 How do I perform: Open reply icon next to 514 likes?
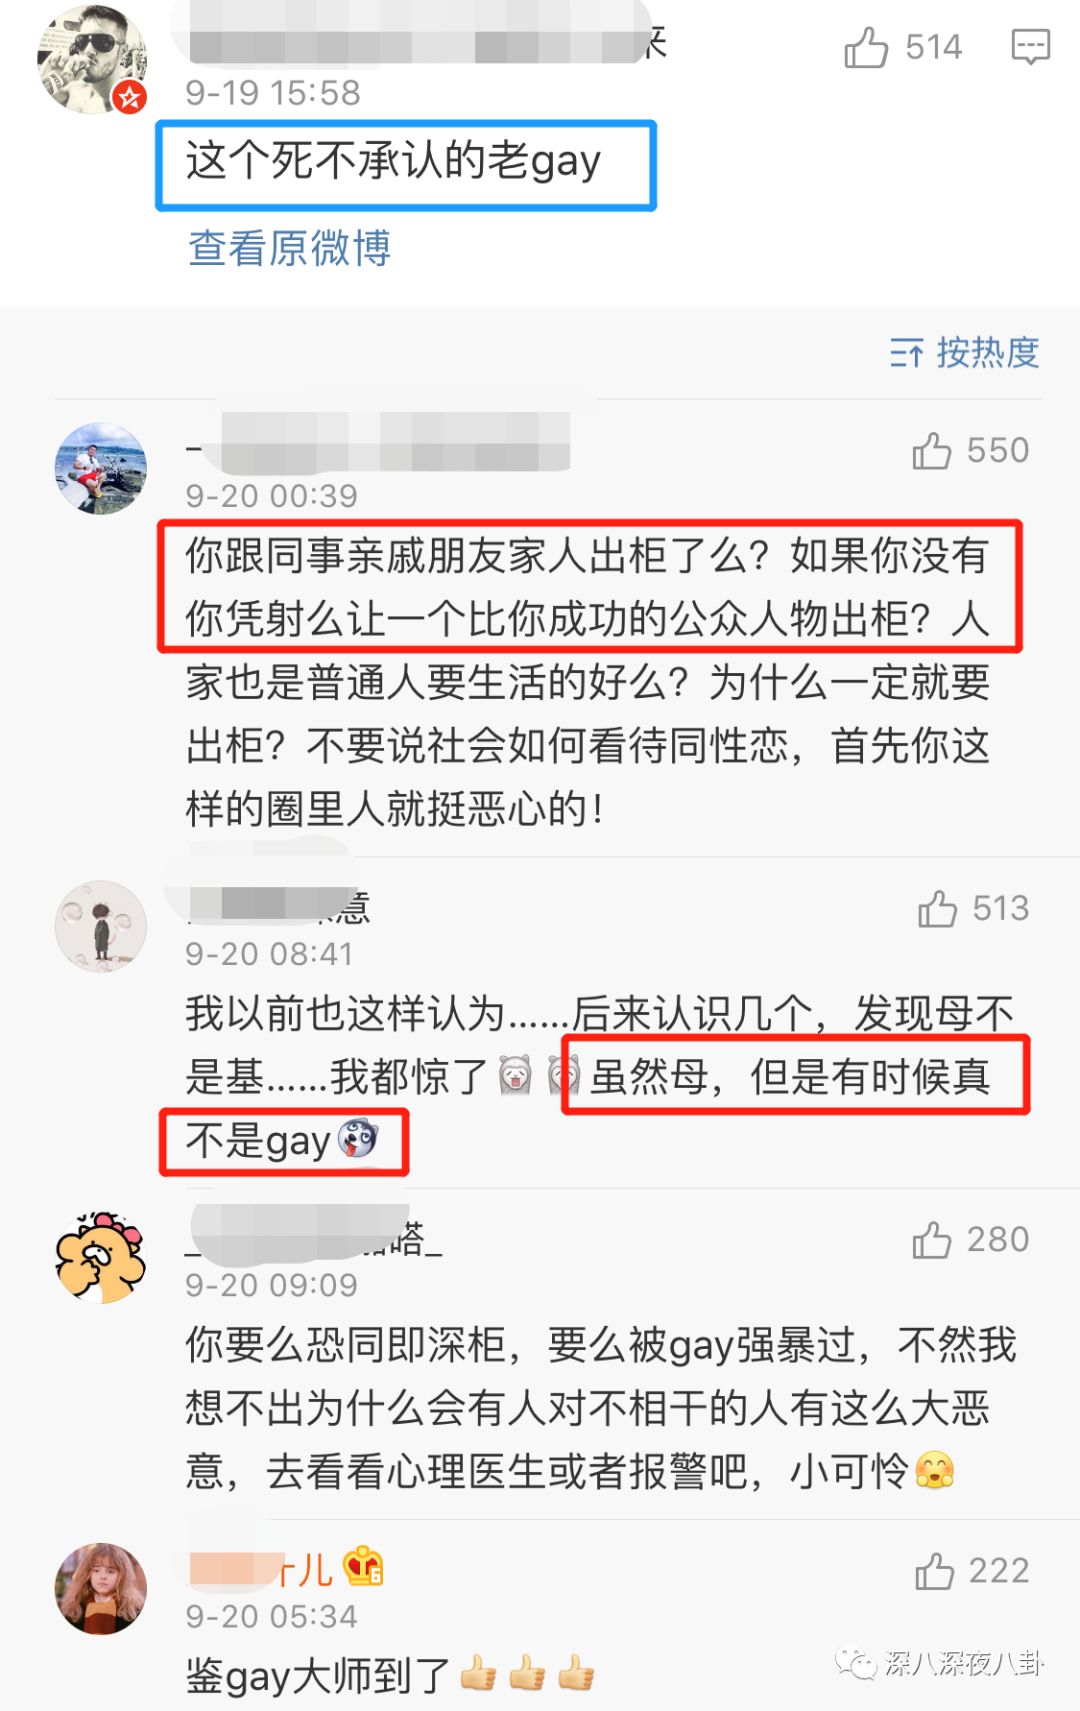pos(1030,47)
